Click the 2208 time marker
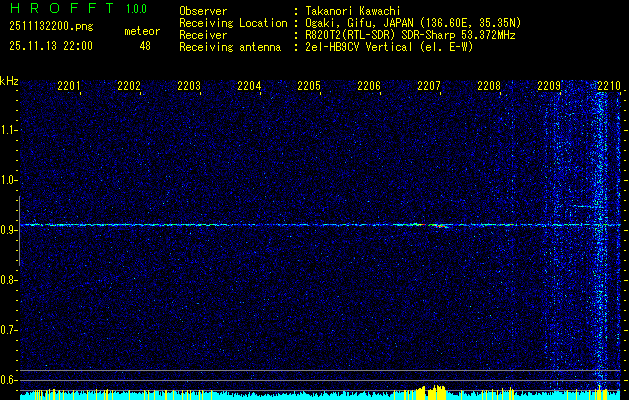The image size is (629, 400). click(x=489, y=87)
